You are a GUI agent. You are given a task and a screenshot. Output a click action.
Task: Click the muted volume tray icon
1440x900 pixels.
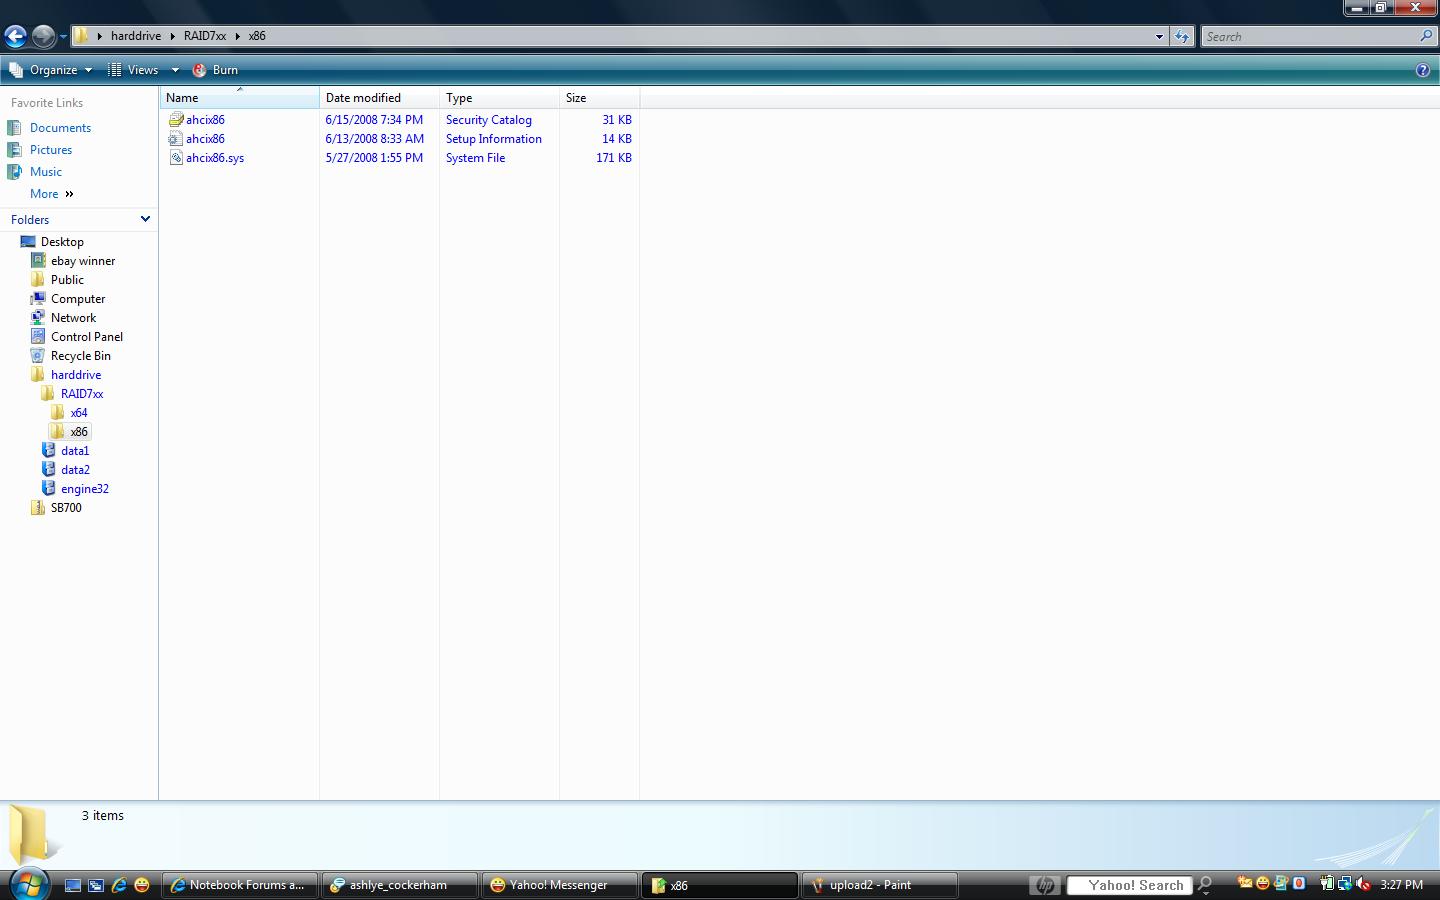tap(1363, 884)
